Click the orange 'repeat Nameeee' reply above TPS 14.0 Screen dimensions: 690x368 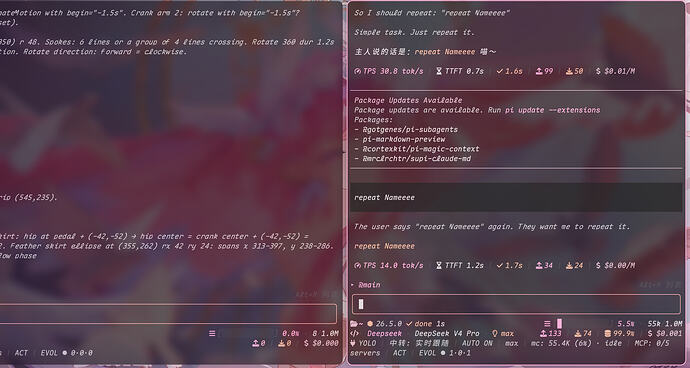tap(384, 246)
